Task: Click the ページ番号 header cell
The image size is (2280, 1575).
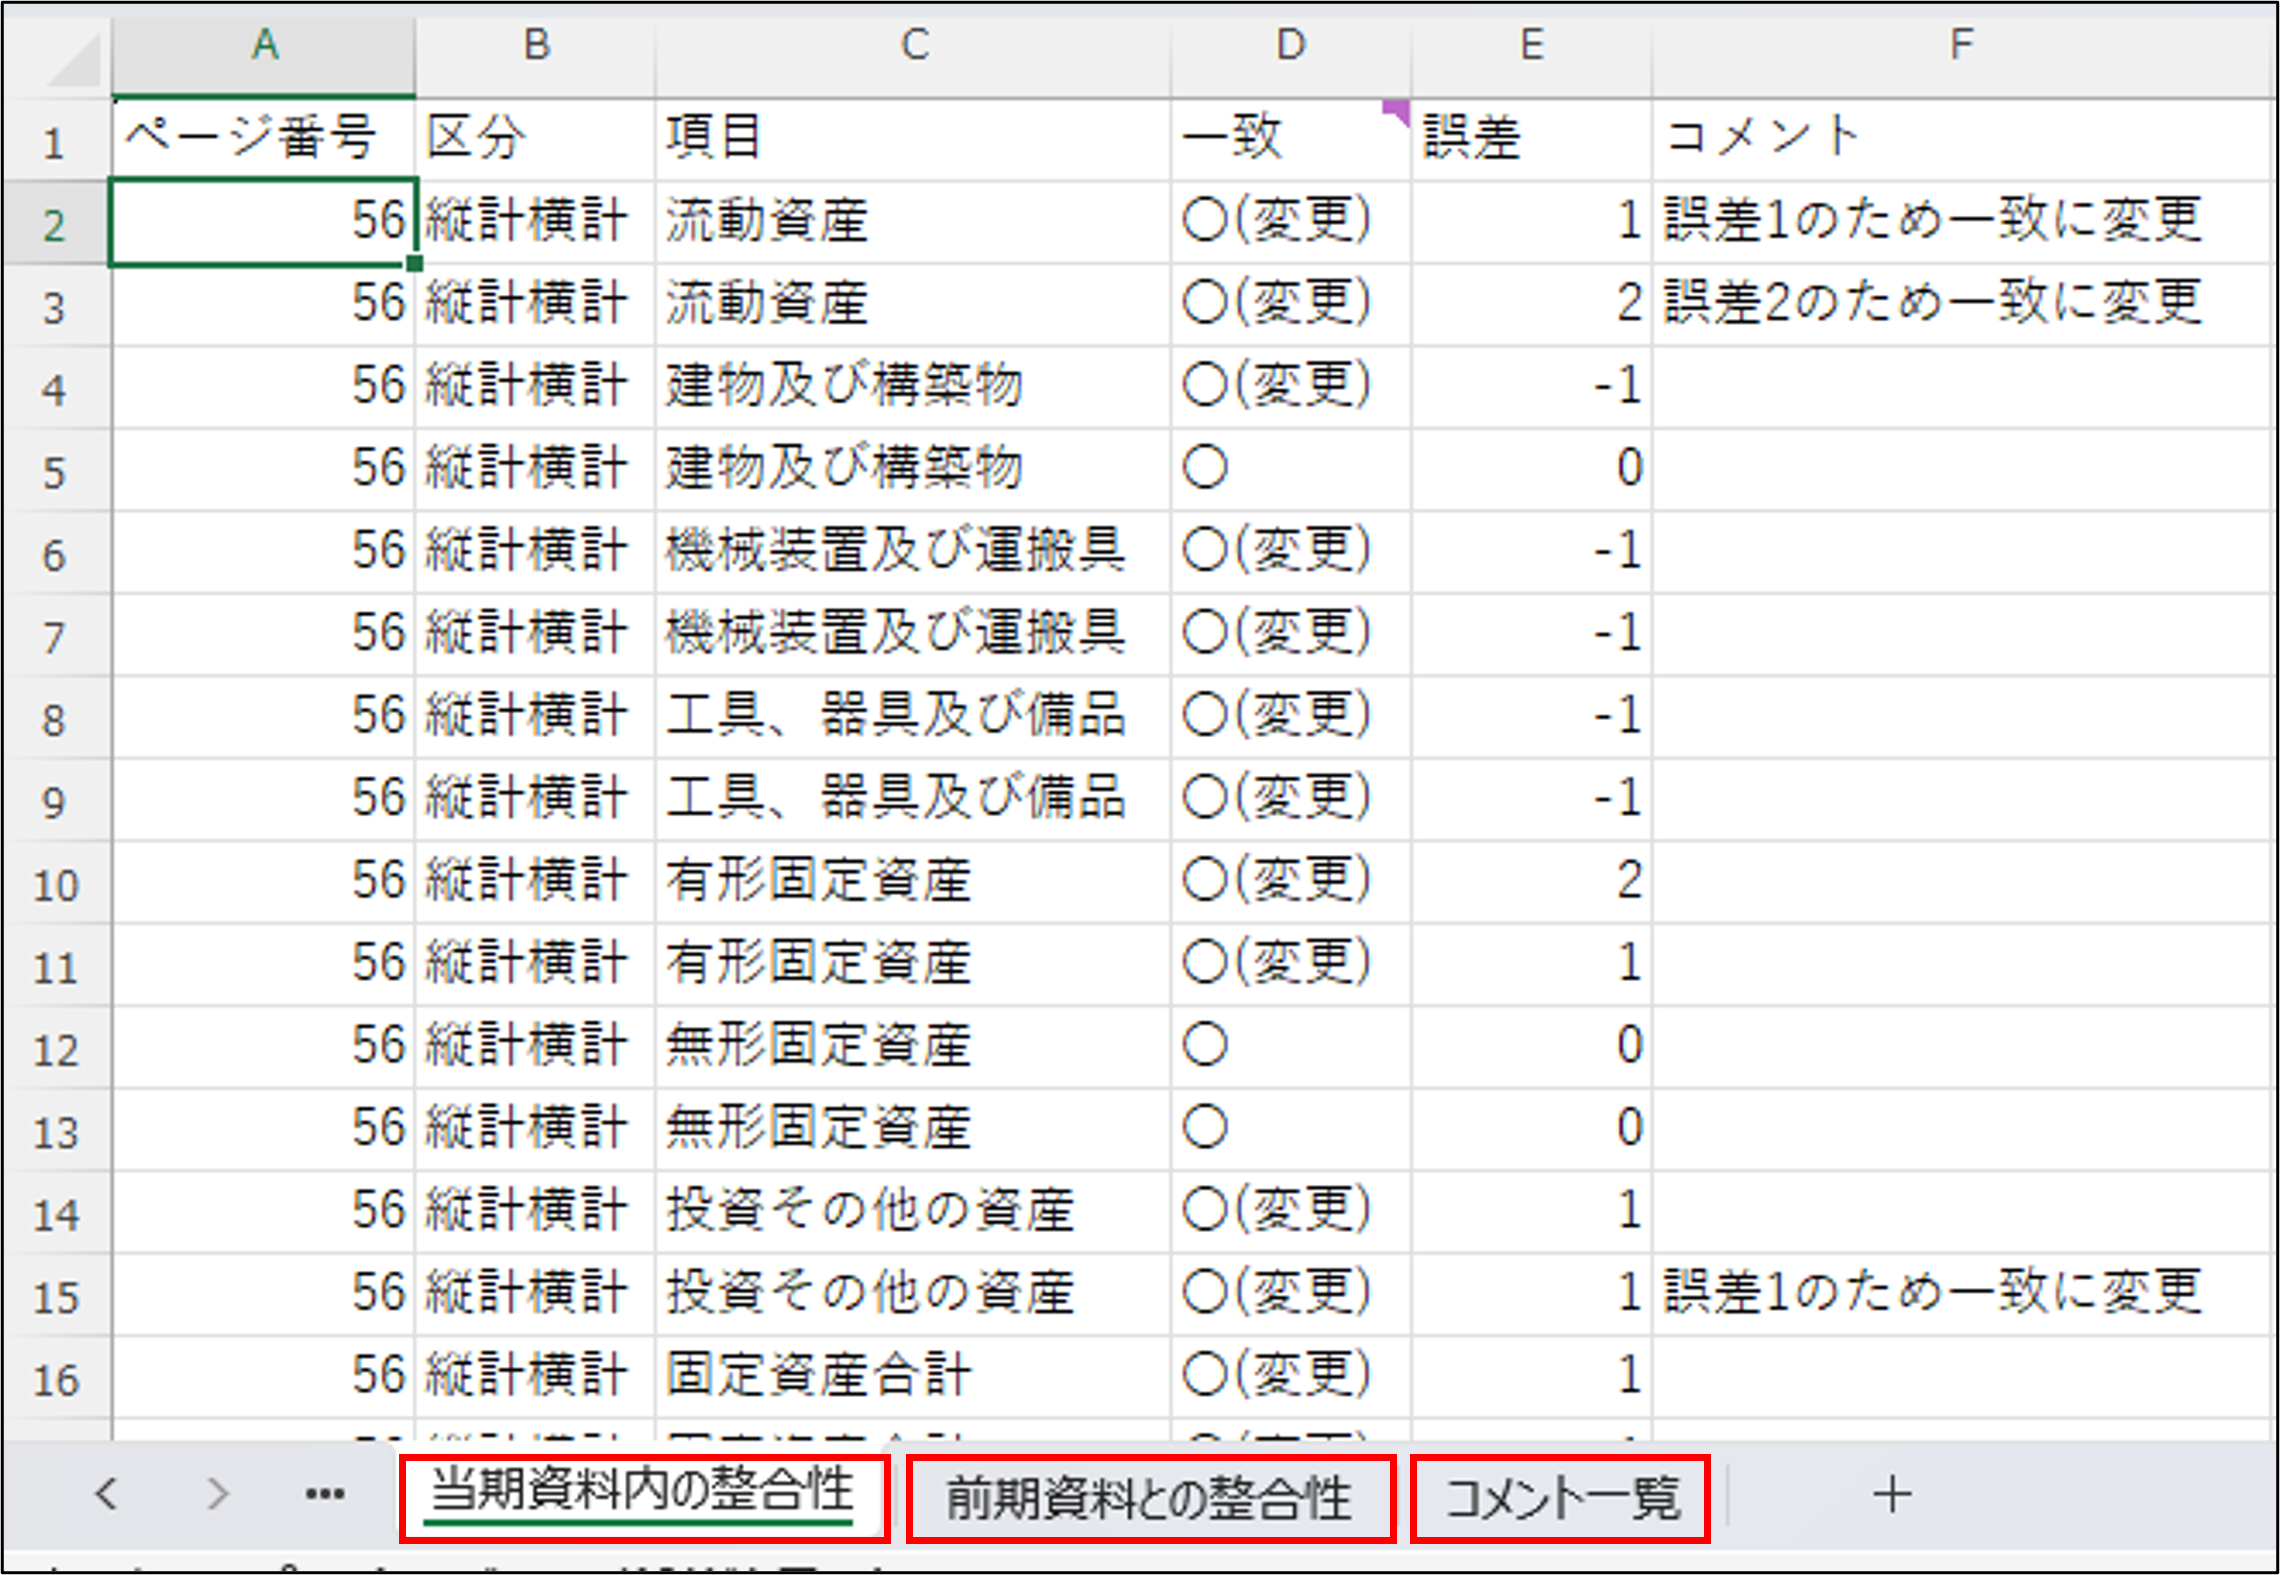Action: (264, 138)
